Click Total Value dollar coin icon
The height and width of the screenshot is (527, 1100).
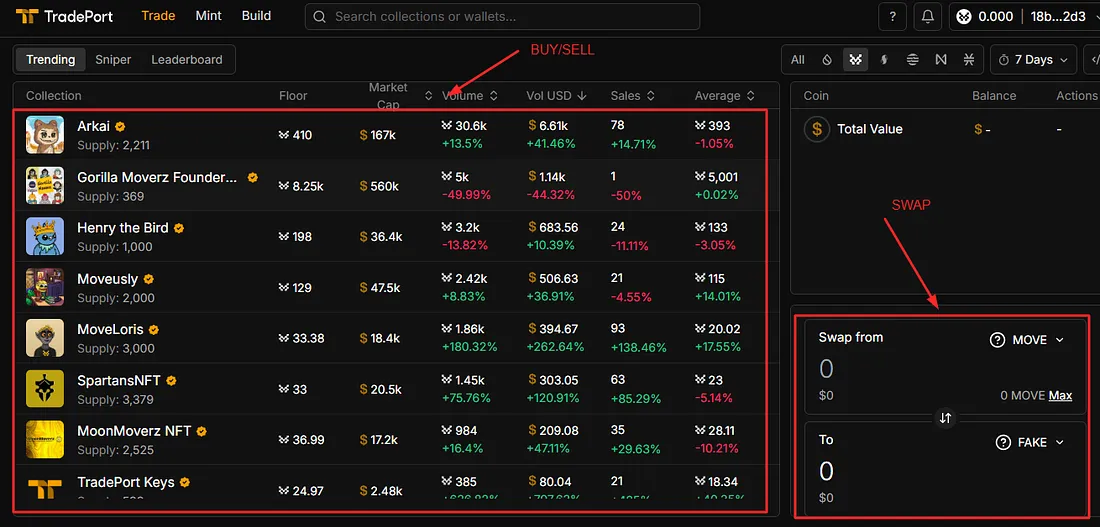coord(817,129)
